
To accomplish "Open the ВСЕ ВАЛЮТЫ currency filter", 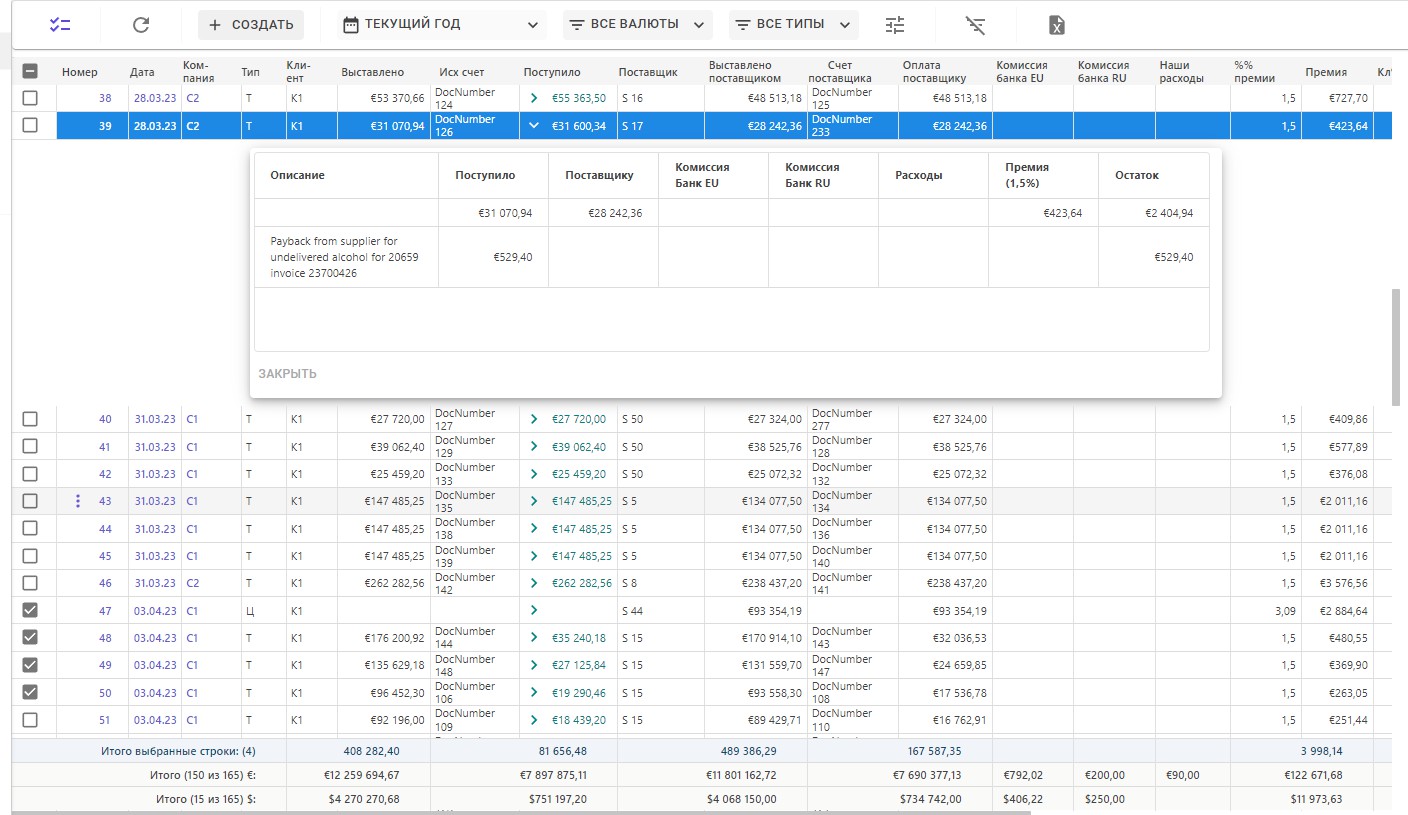I will [637, 25].
